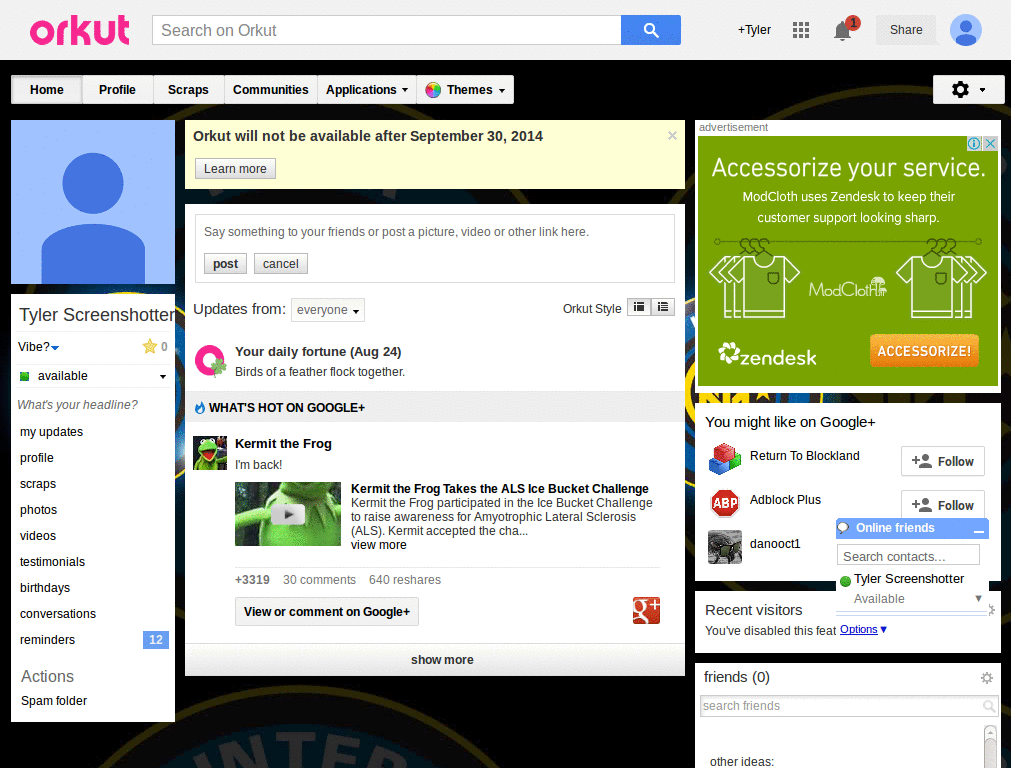Focus the Search on Orkut field
This screenshot has height=768, width=1024.
pyautogui.click(x=387, y=30)
